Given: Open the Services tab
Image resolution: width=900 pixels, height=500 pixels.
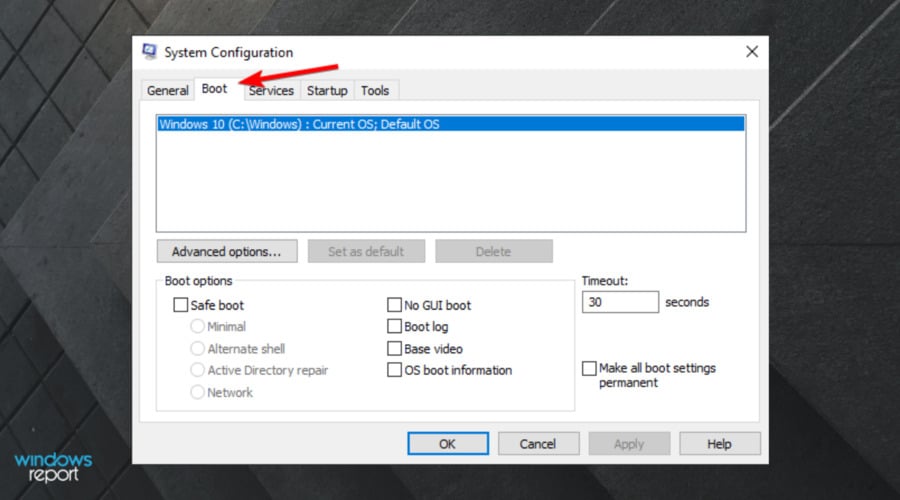Looking at the screenshot, I should [x=271, y=91].
